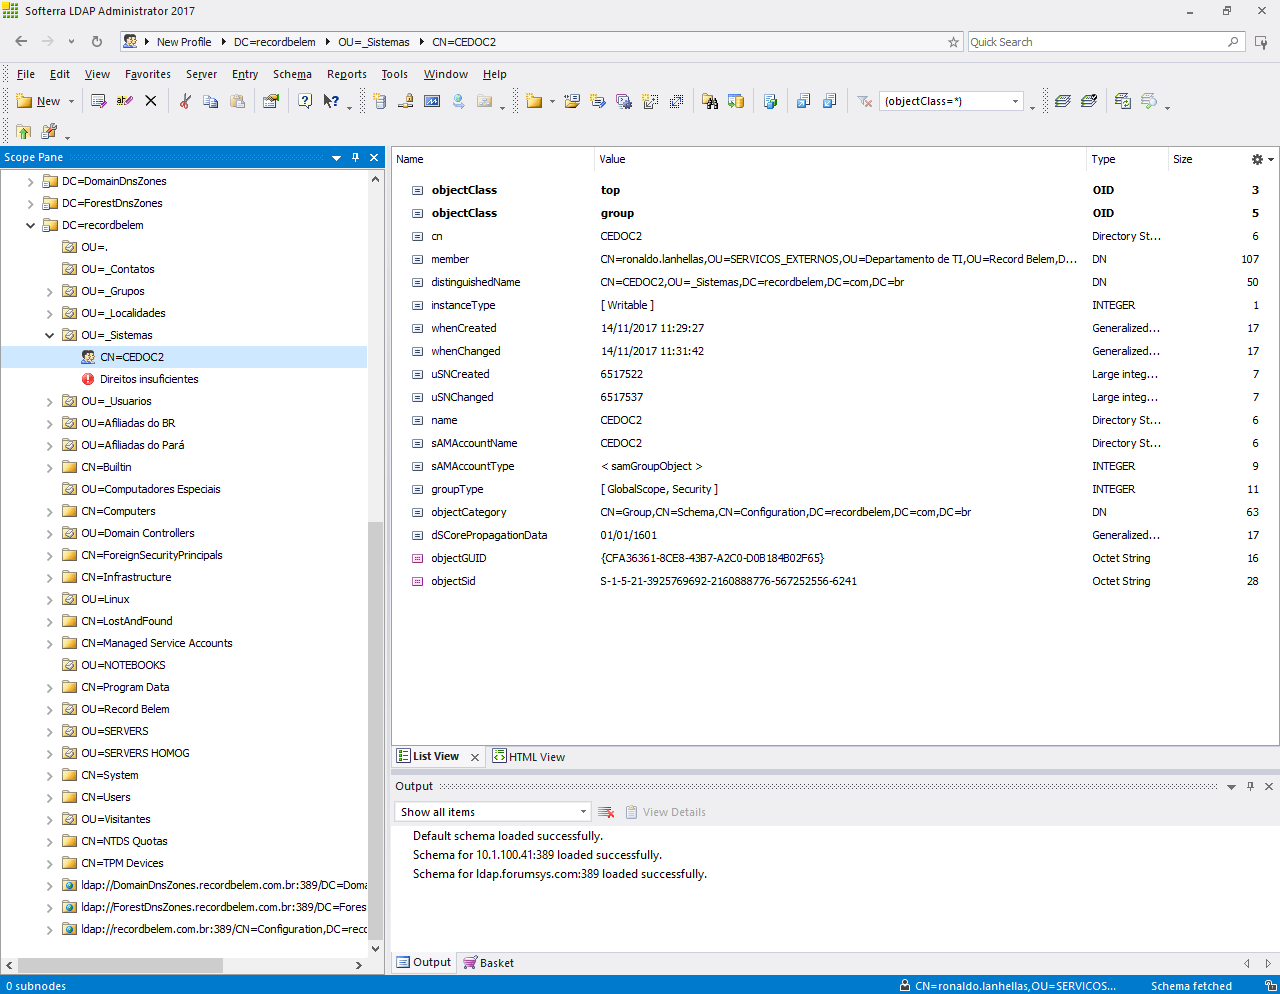Click the Modify attribute toolbar icon
The width and height of the screenshot is (1280, 994).
click(98, 101)
